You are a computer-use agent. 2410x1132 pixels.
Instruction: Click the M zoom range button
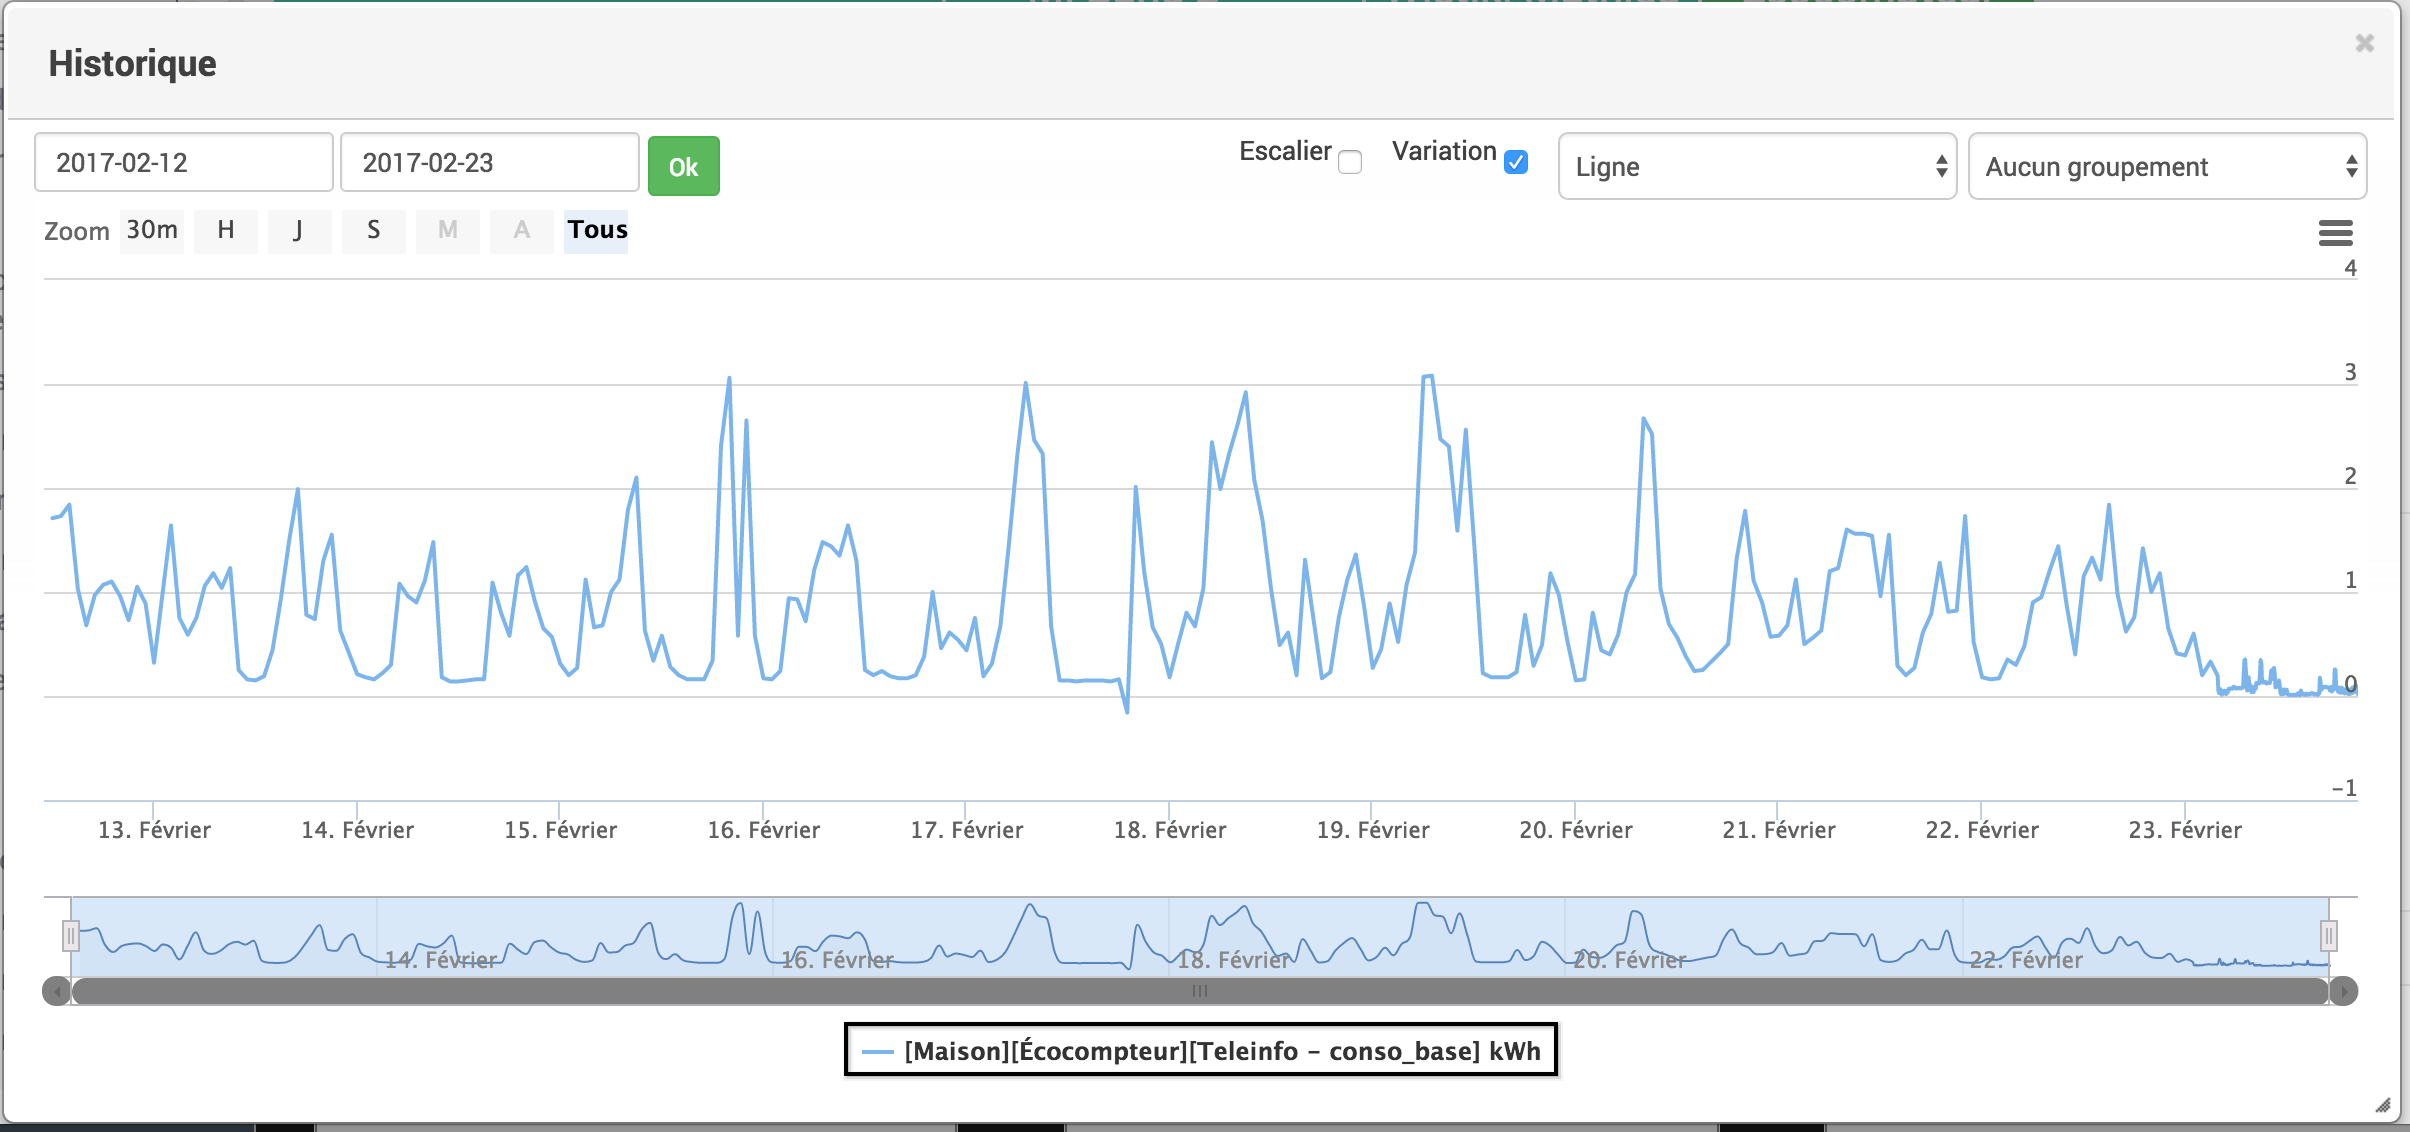point(448,230)
